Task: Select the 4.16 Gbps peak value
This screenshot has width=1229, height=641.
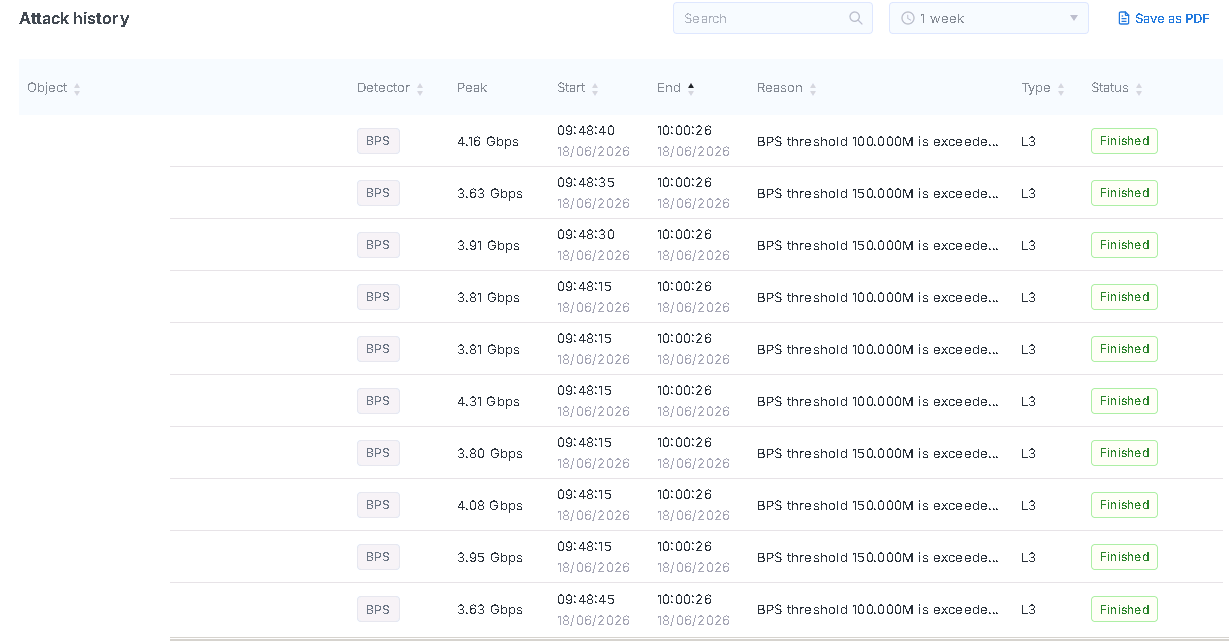Action: click(488, 142)
